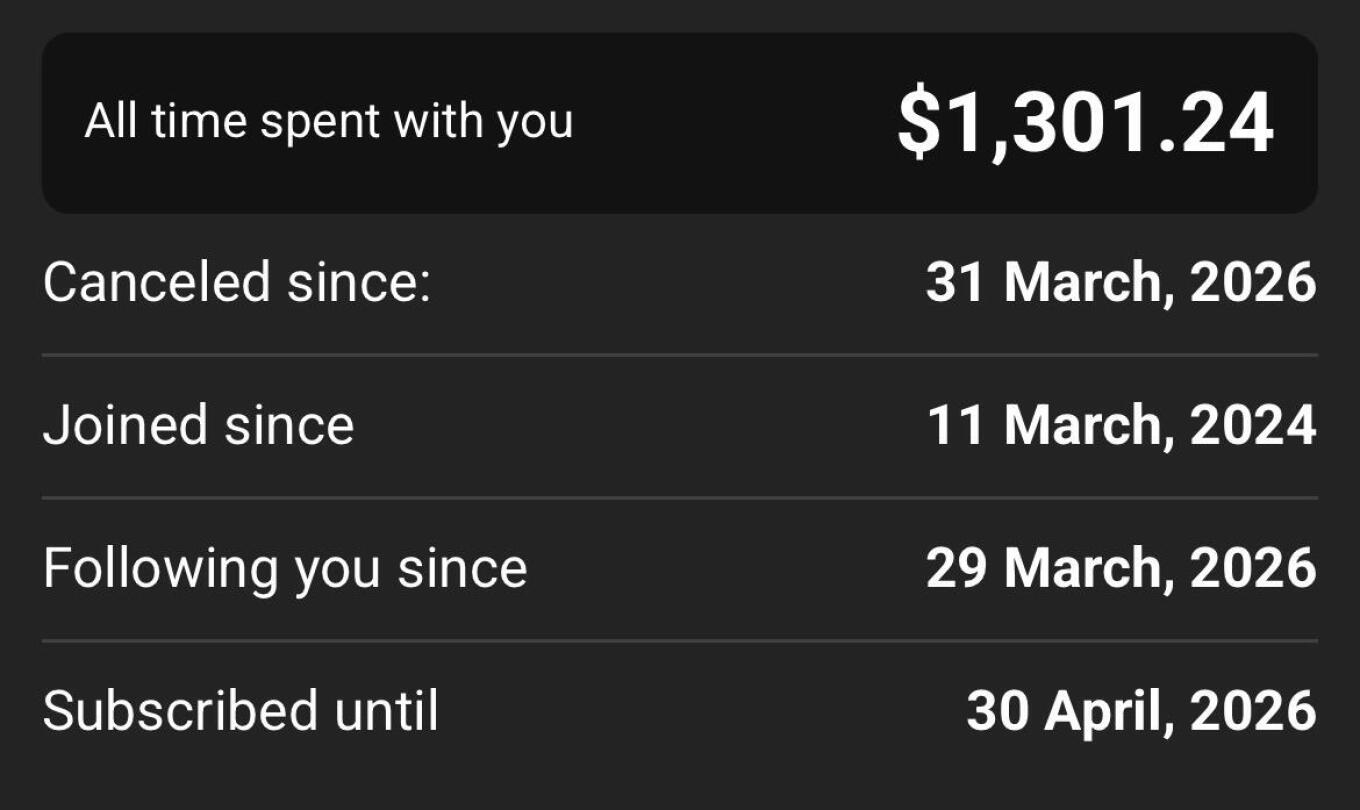Select the 31 March, 2026 cancel date
Screen dimensions: 1360x810
tap(1120, 282)
